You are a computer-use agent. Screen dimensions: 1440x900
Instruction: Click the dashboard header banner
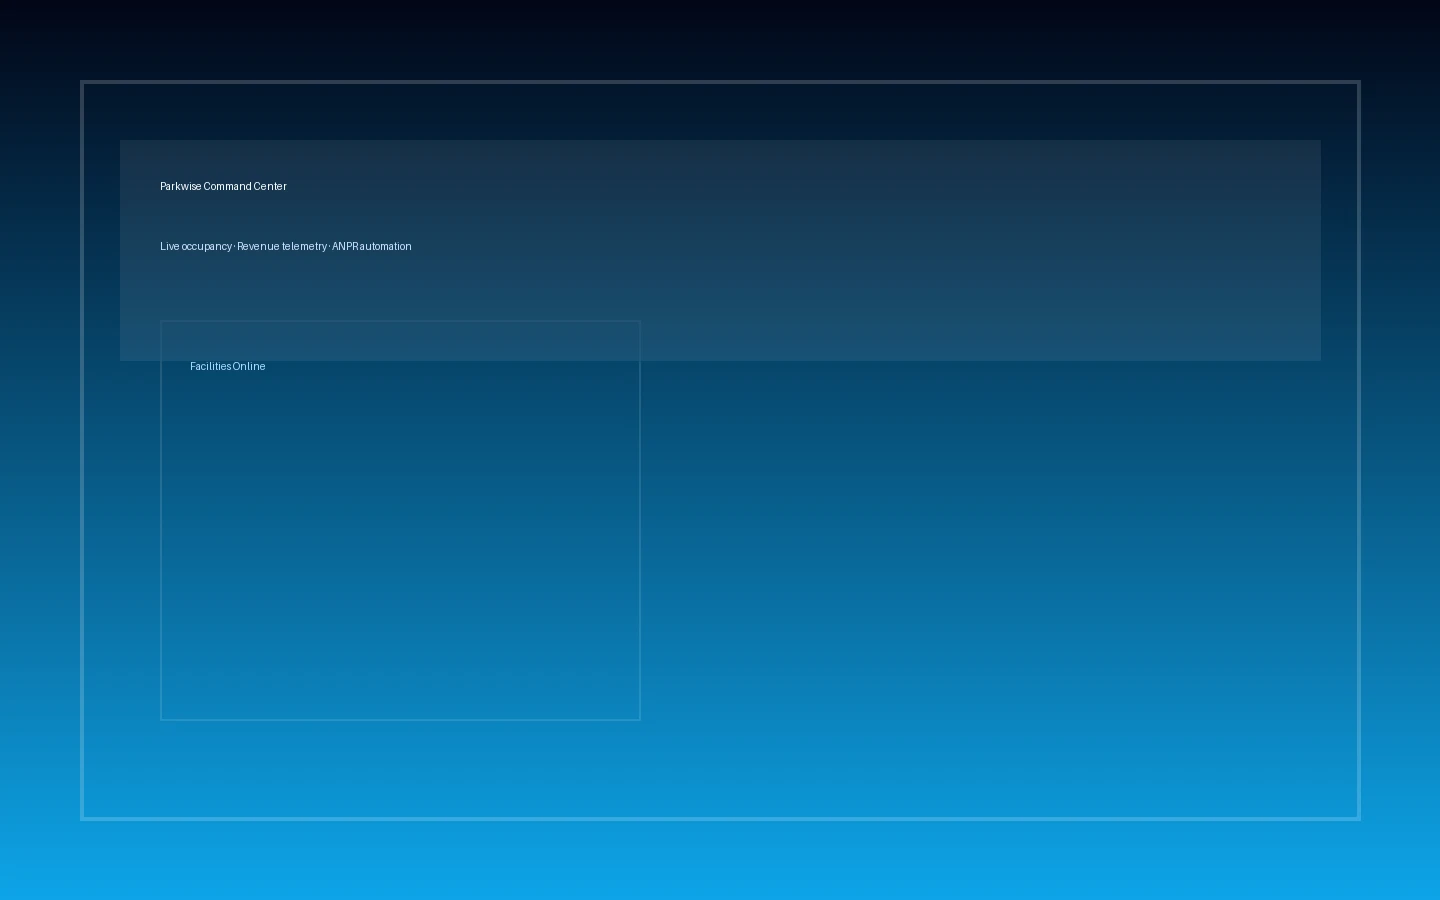pyautogui.click(x=720, y=250)
